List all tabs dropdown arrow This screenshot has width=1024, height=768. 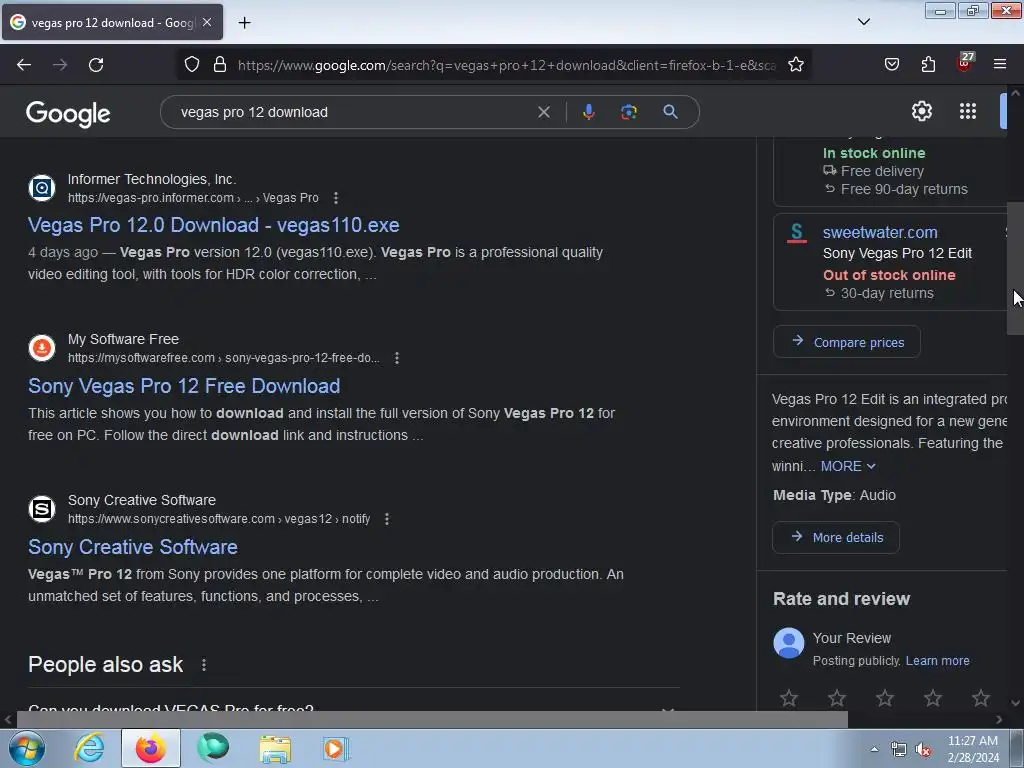click(x=863, y=22)
